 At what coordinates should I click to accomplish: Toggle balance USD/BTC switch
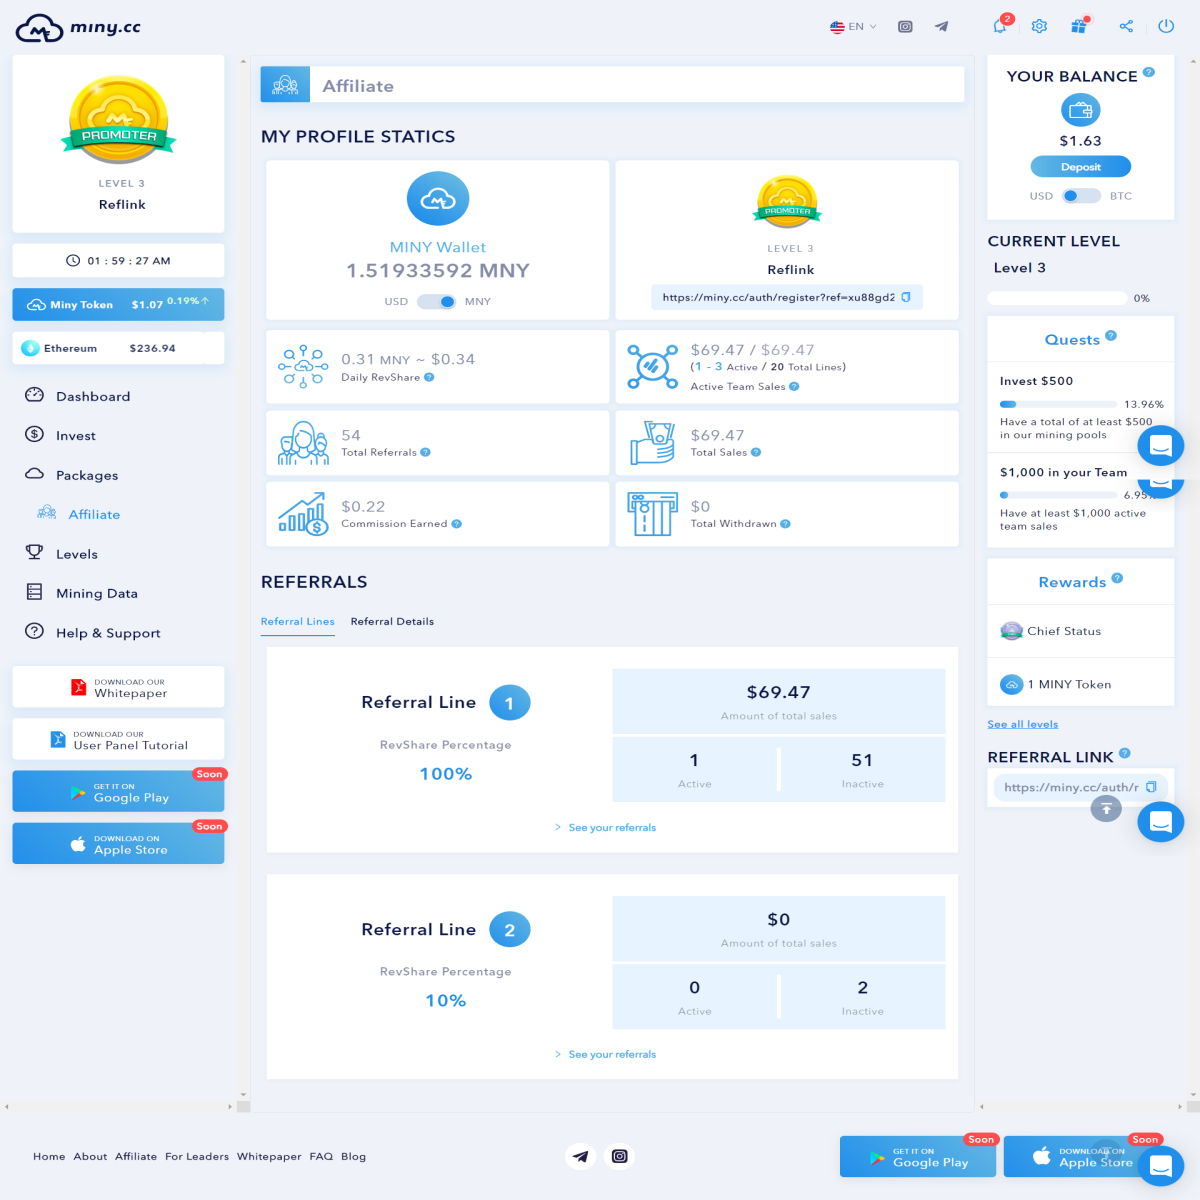point(1080,196)
